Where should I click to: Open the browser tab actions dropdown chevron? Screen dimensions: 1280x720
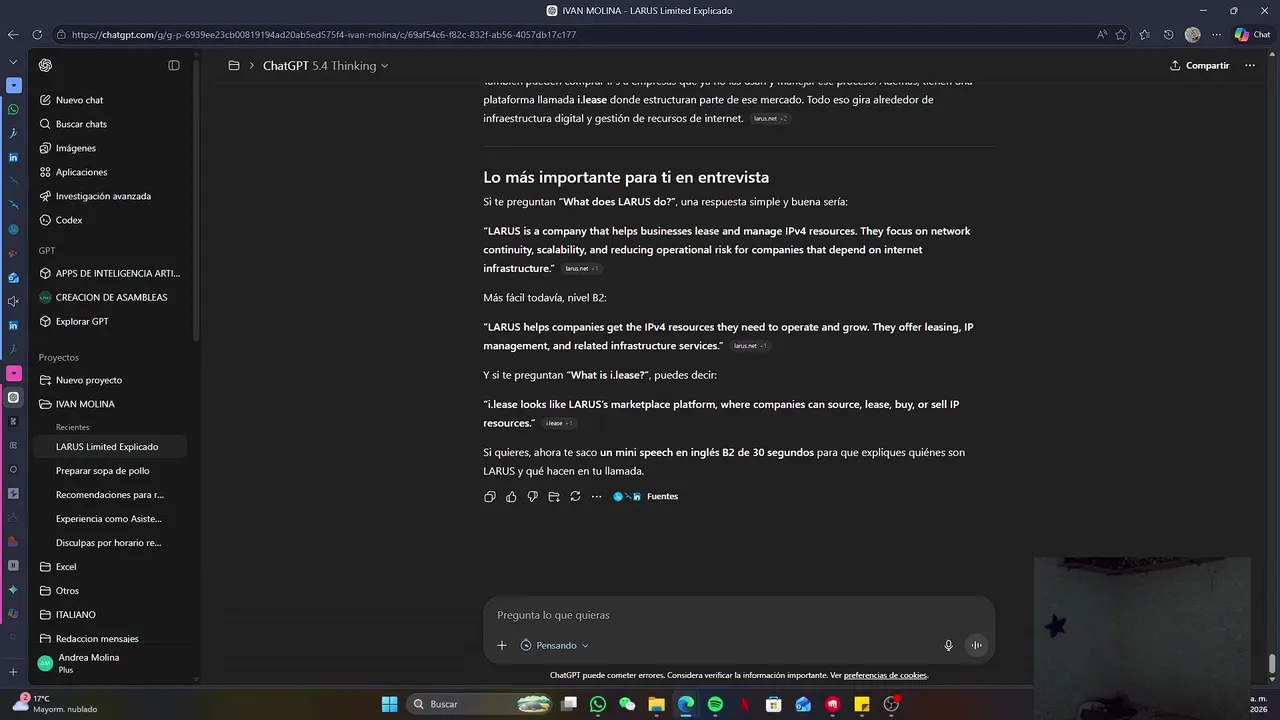click(x=13, y=62)
